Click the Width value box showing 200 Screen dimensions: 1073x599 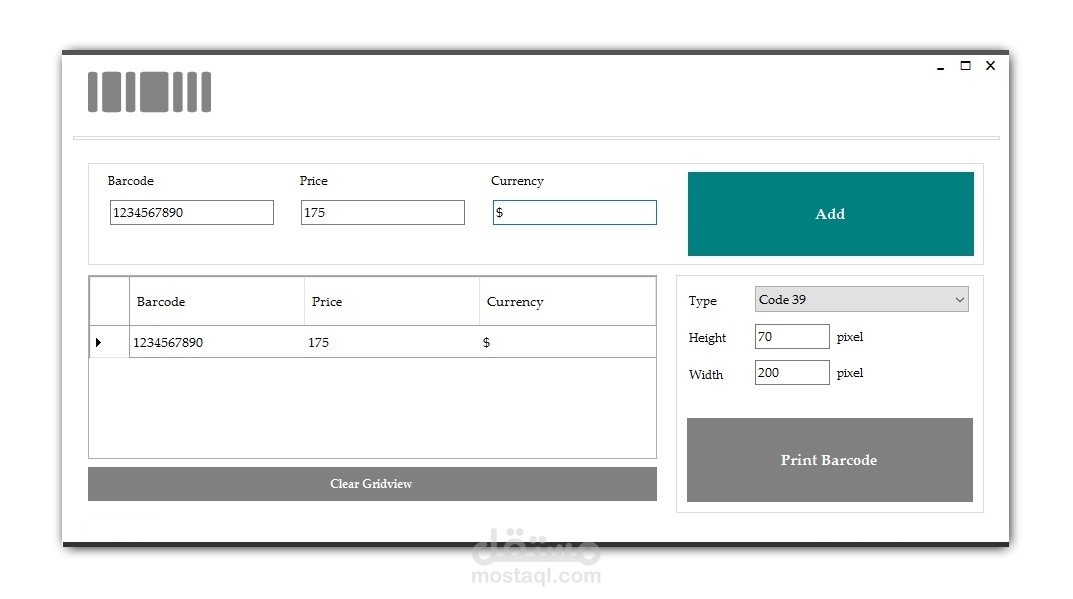791,372
